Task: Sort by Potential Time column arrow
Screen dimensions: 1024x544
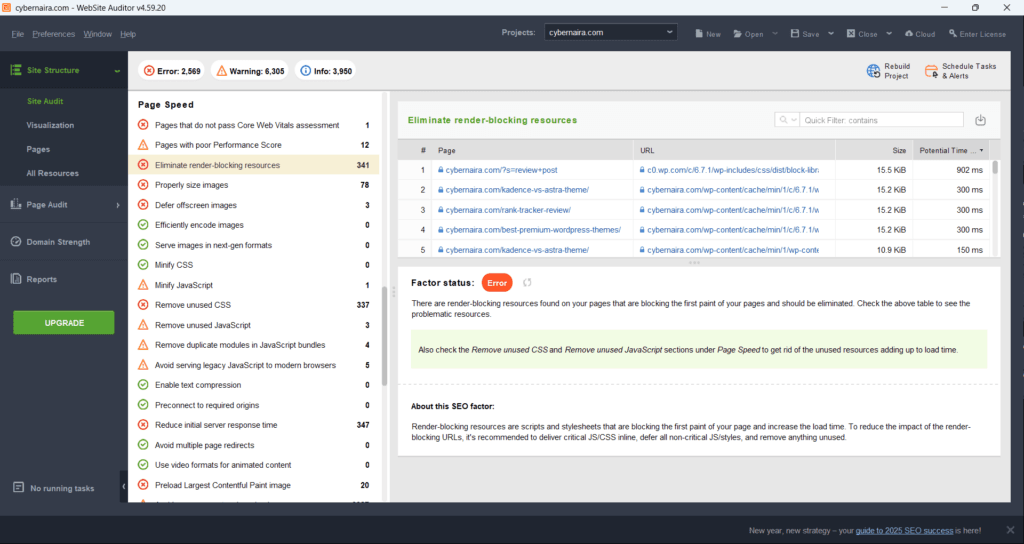Action: (x=981, y=150)
